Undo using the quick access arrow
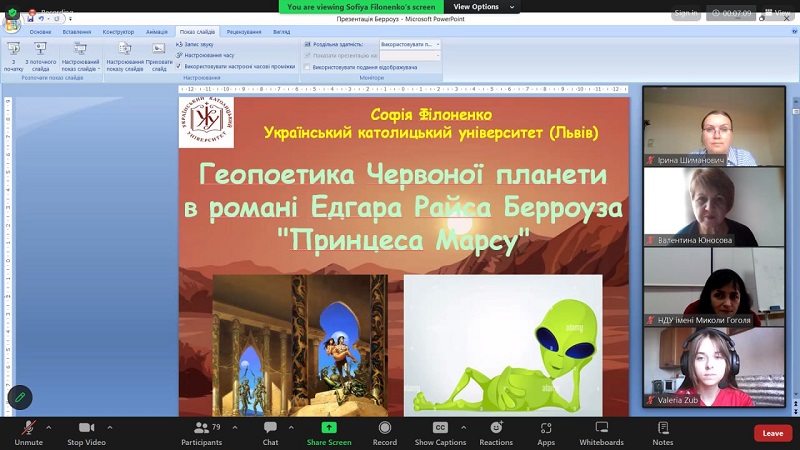Screen dimensions: 800x450 coord(42,19)
